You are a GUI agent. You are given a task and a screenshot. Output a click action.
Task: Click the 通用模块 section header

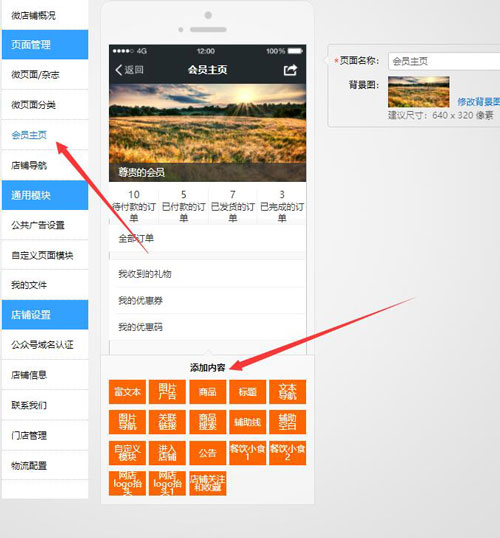(x=45, y=195)
